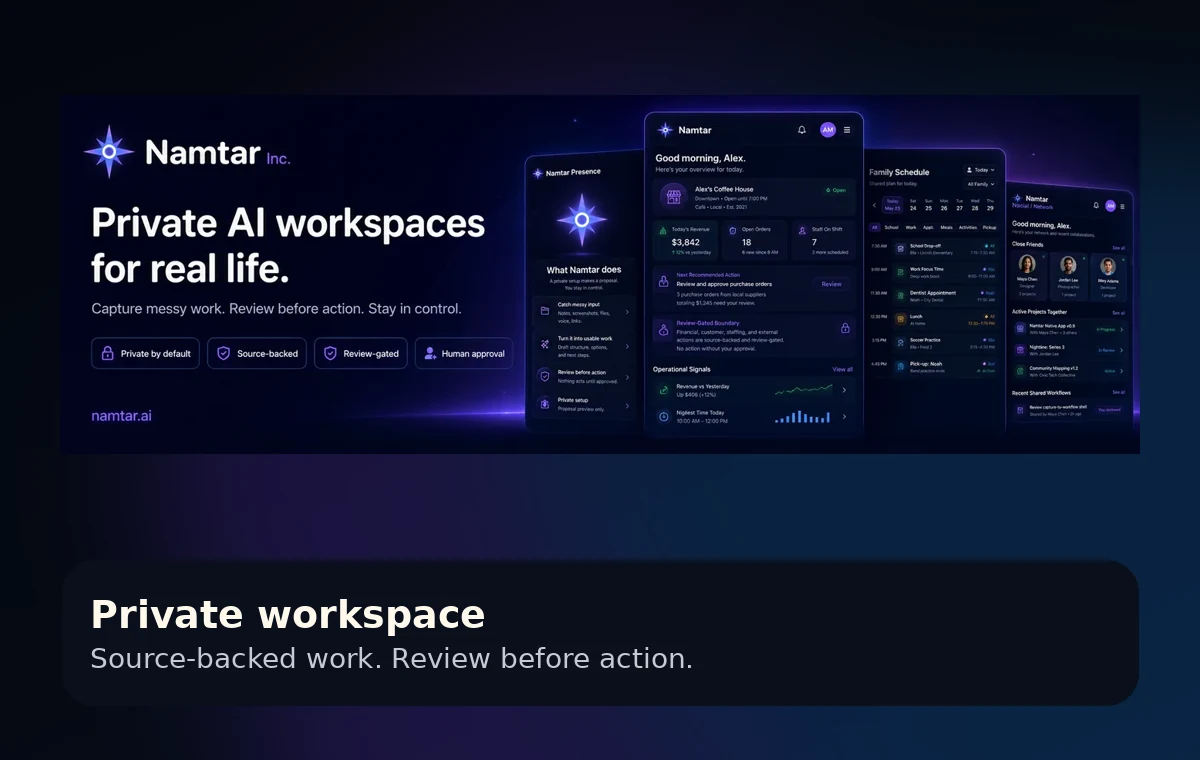Click the School Drop-off event icon

point(900,248)
